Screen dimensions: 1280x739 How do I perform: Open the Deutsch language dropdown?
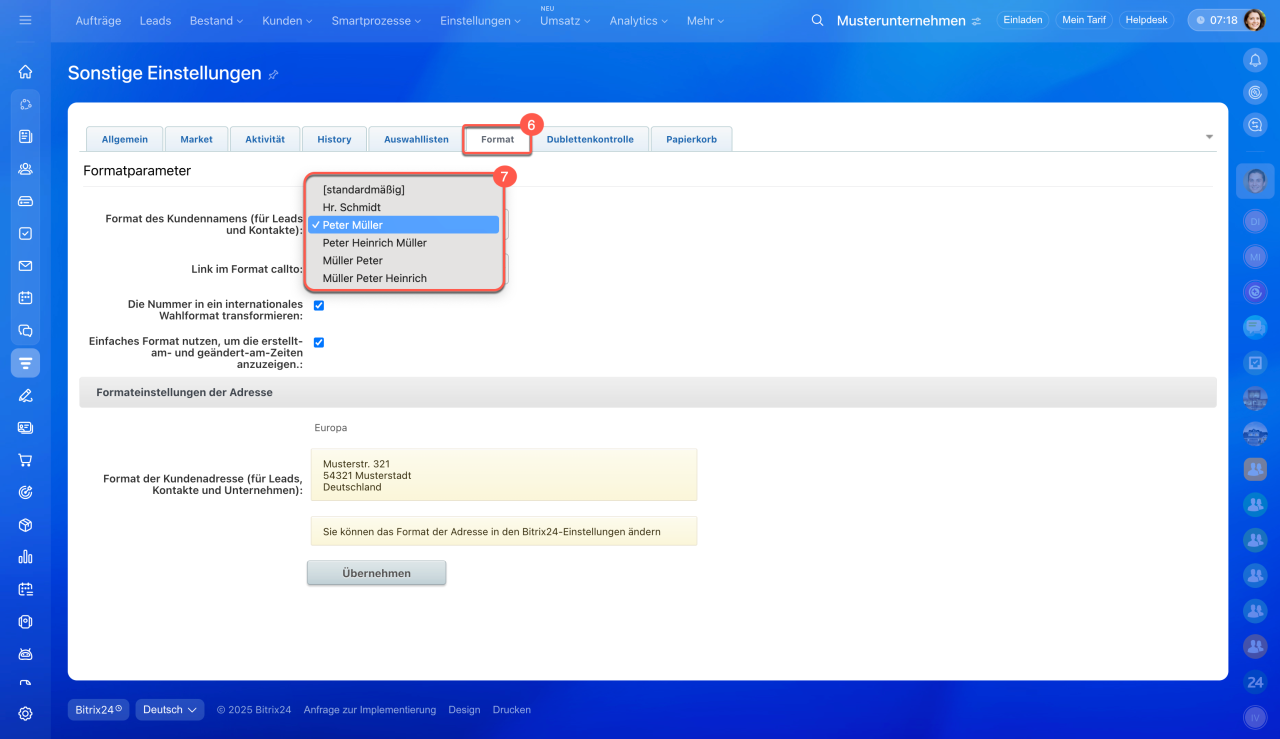click(169, 710)
